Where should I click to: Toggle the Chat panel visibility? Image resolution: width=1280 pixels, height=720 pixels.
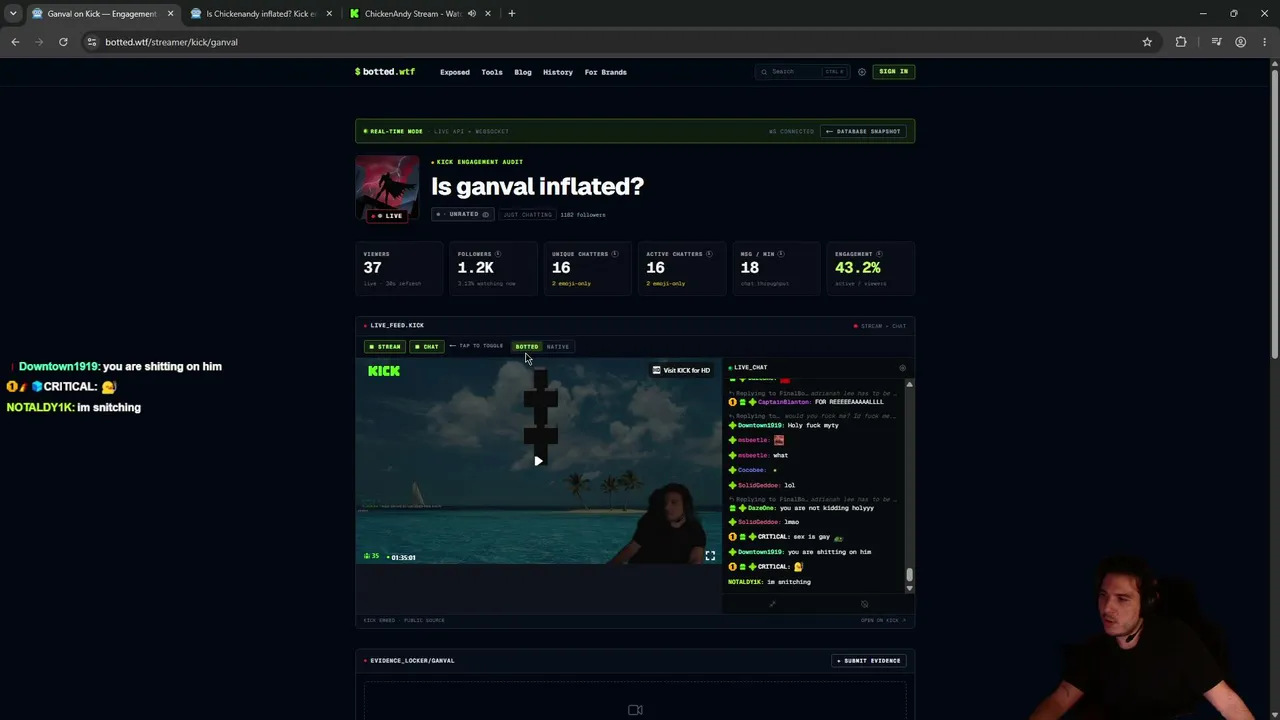click(x=427, y=347)
